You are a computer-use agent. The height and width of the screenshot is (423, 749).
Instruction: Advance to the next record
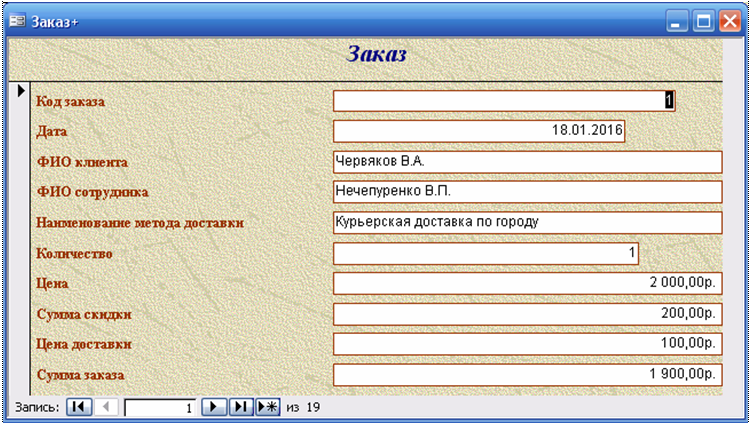213,407
